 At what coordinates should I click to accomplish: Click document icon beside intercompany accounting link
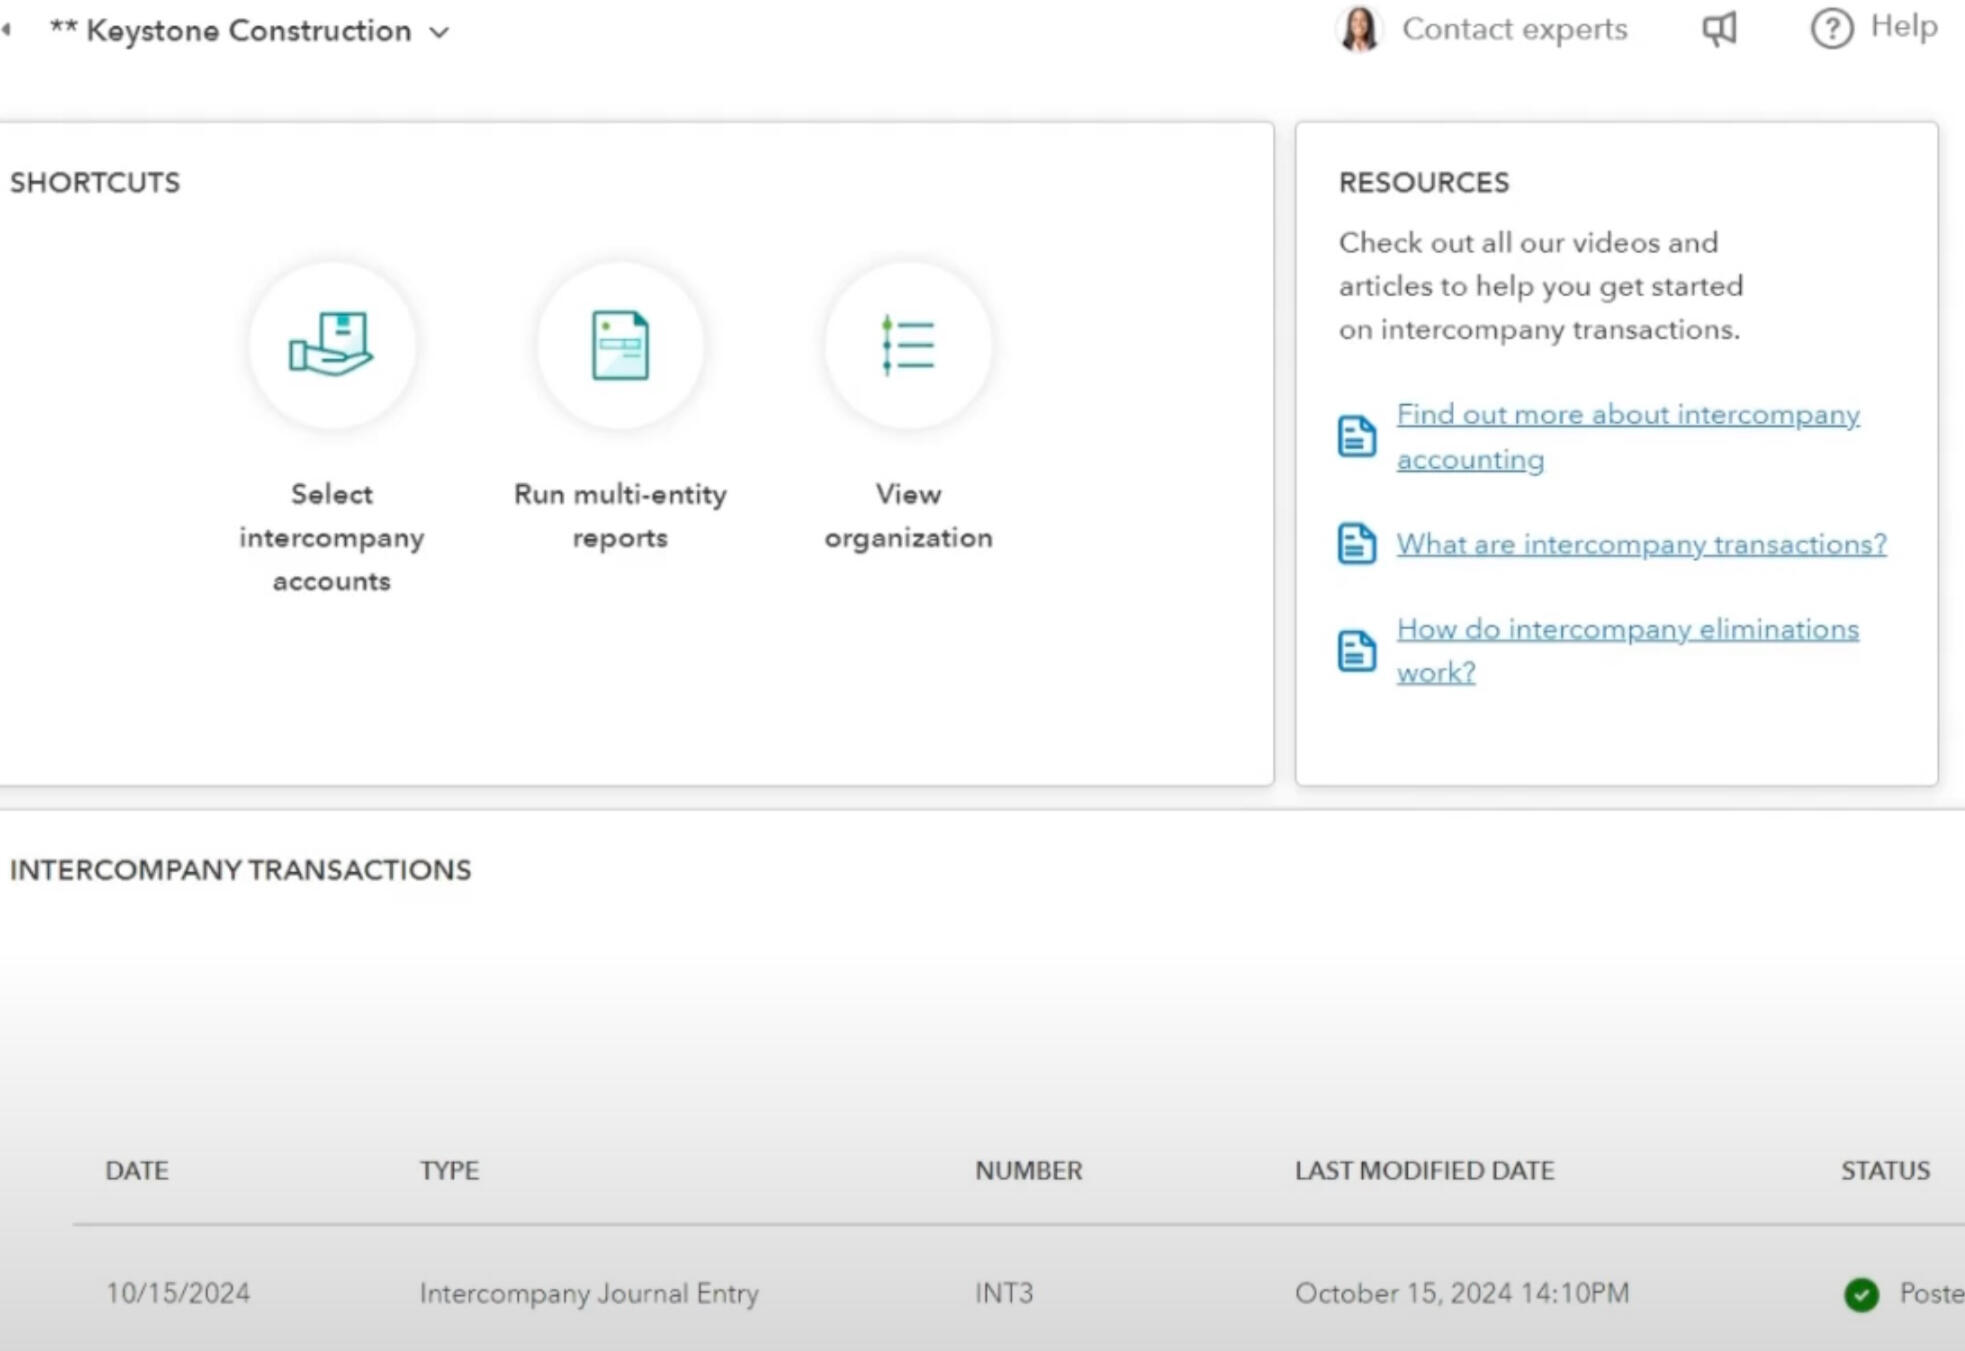click(x=1356, y=436)
